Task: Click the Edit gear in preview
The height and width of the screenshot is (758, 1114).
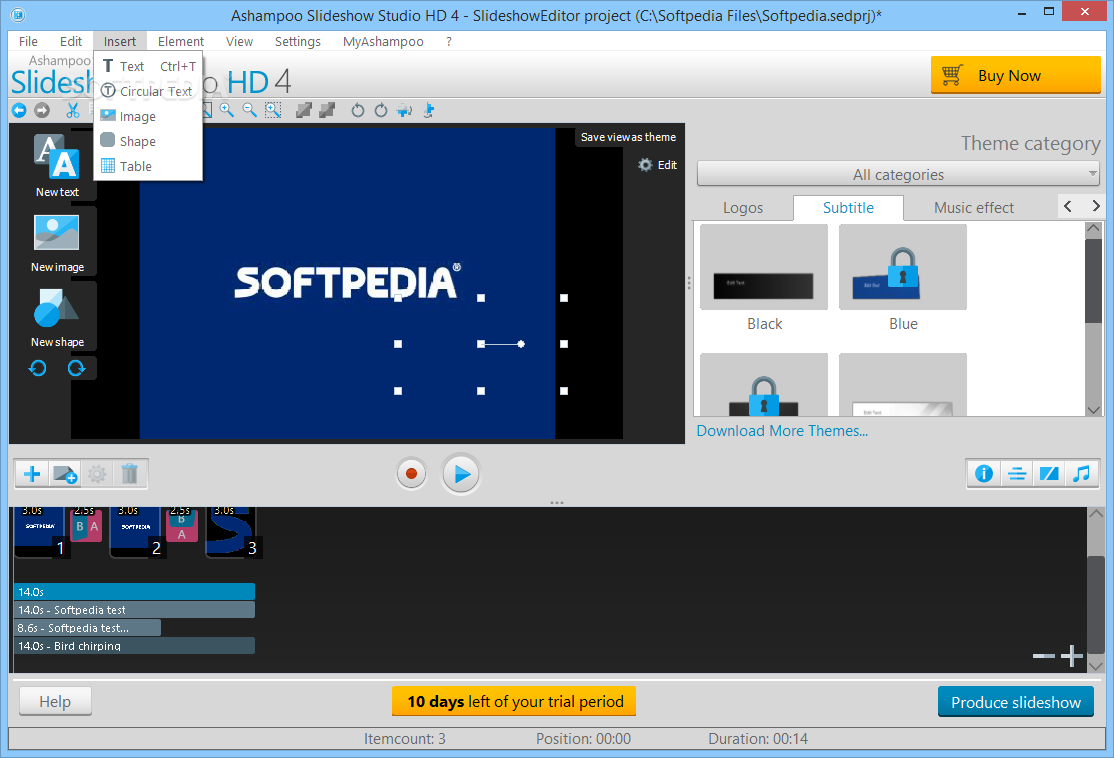Action: coord(657,165)
